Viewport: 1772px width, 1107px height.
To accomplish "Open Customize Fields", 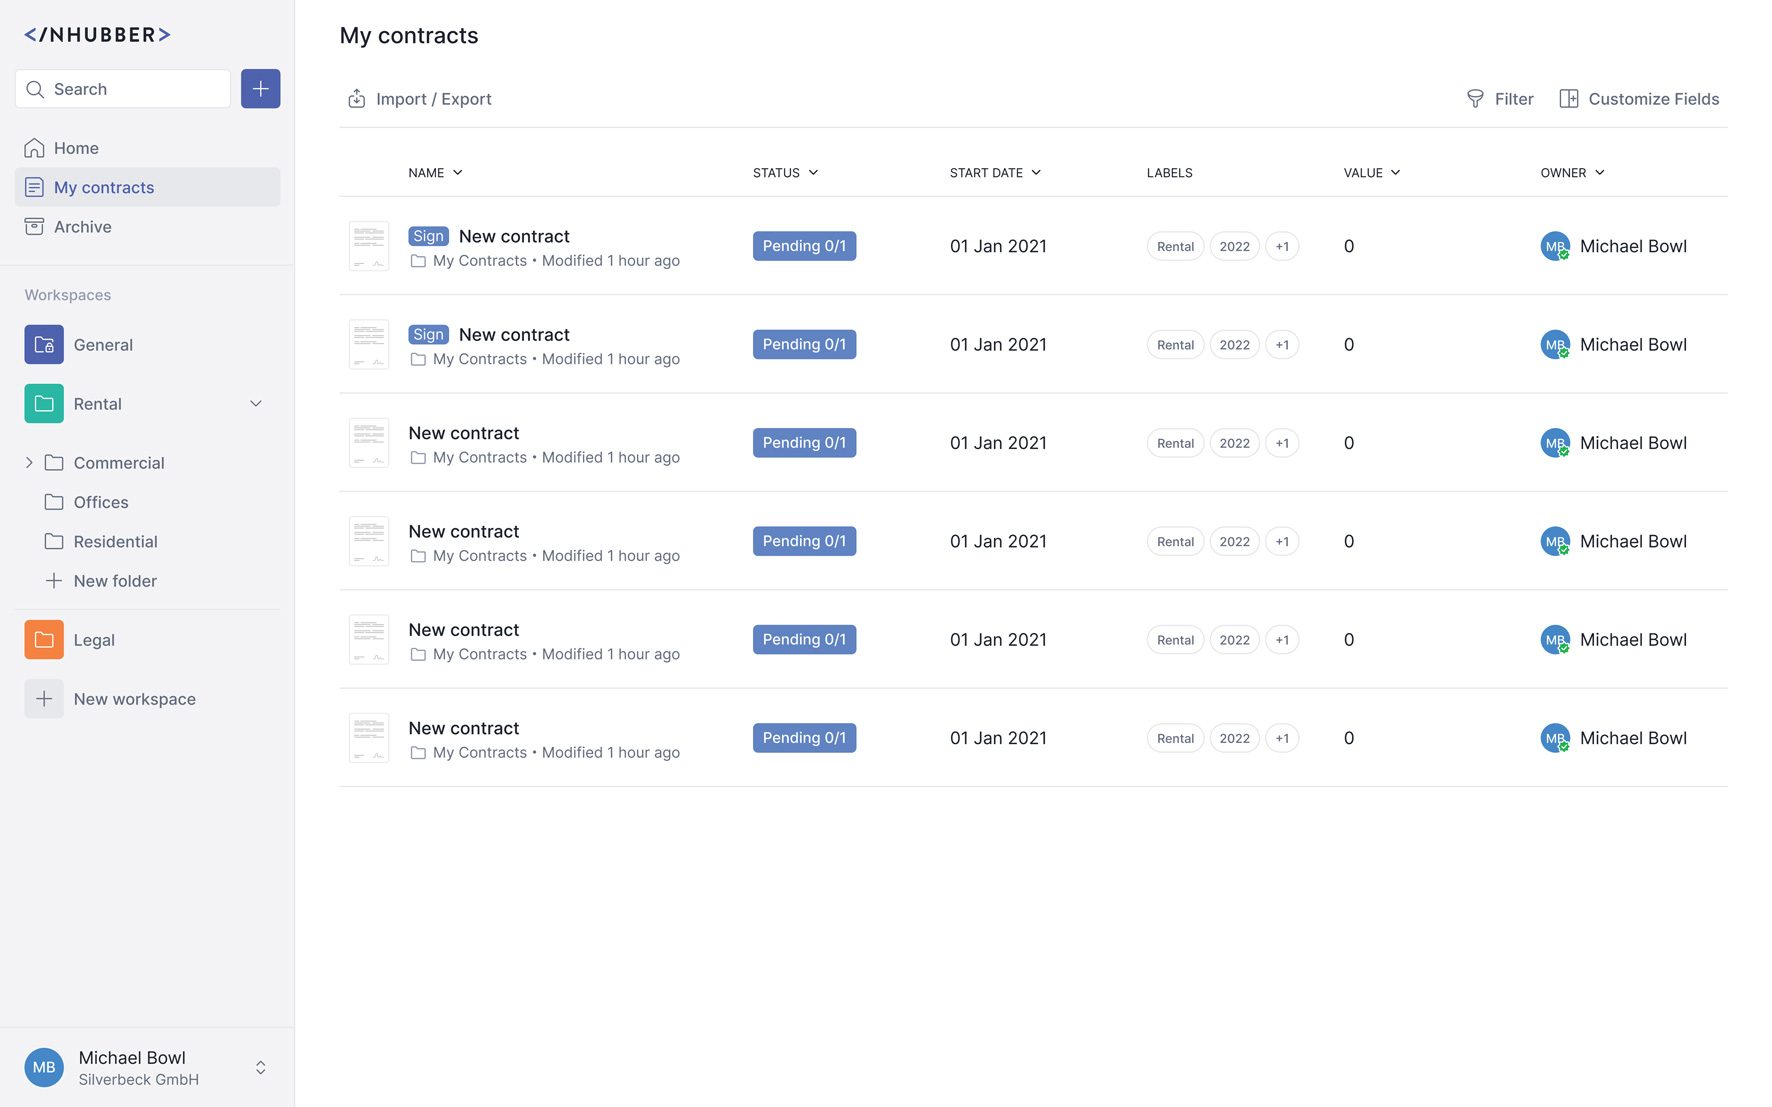I will [x=1638, y=99].
